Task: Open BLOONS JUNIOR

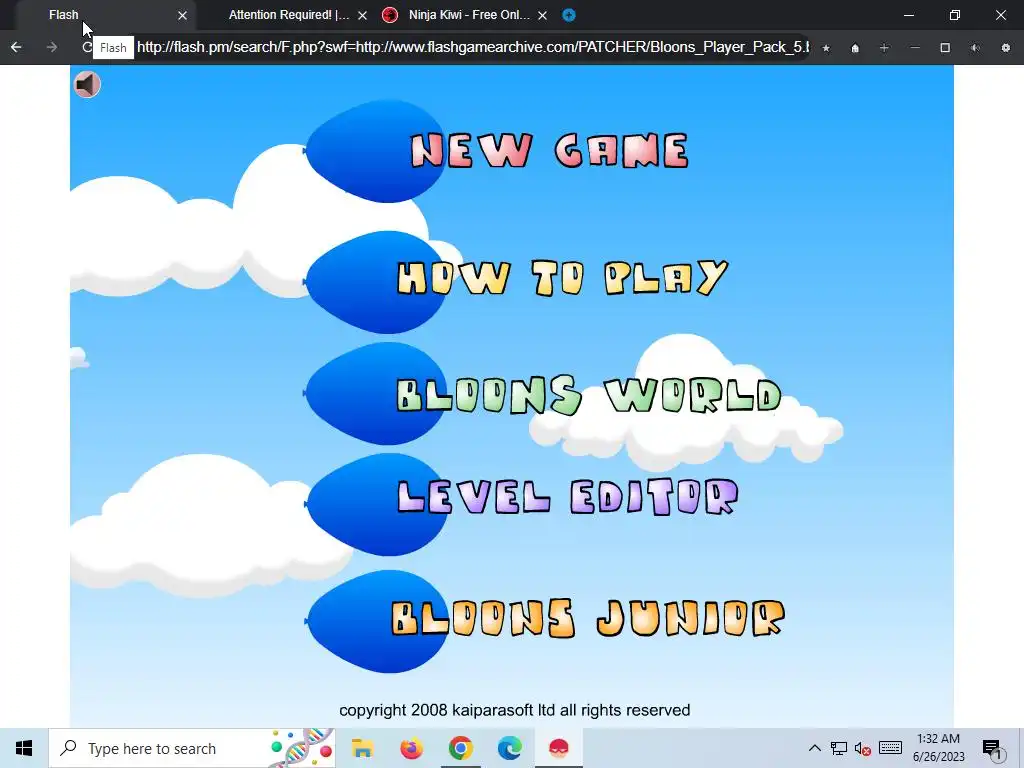Action: (587, 618)
